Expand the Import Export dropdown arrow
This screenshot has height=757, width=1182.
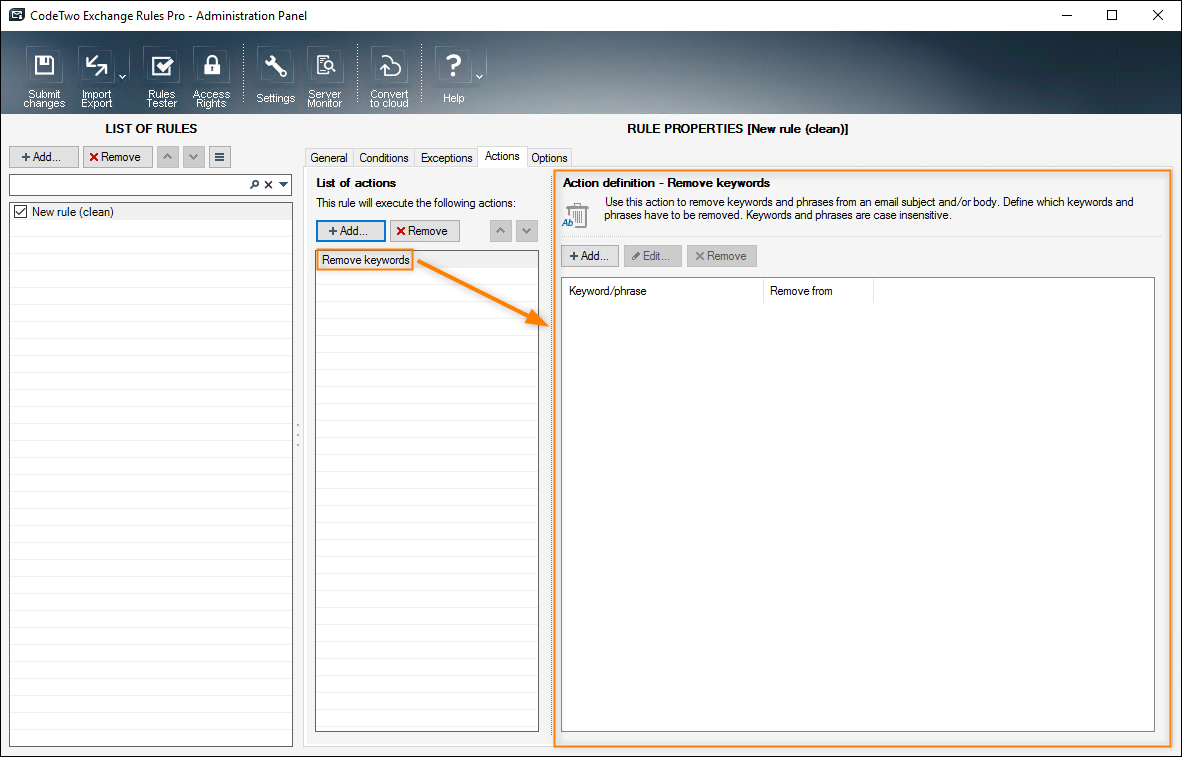(x=122, y=77)
